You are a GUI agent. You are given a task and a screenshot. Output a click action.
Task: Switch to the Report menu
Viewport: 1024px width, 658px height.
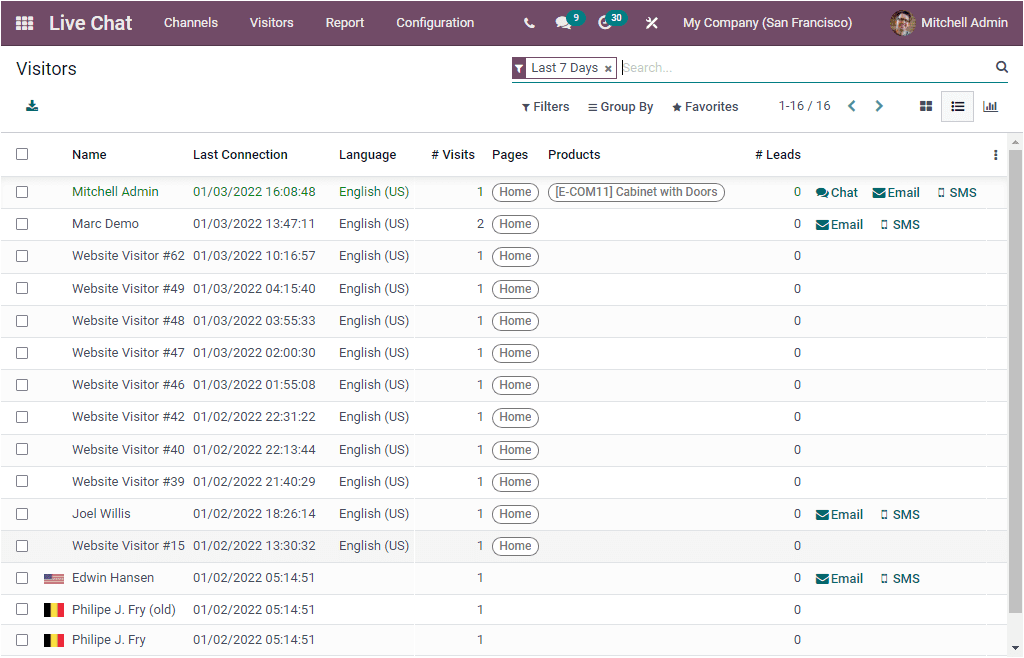pyautogui.click(x=344, y=22)
